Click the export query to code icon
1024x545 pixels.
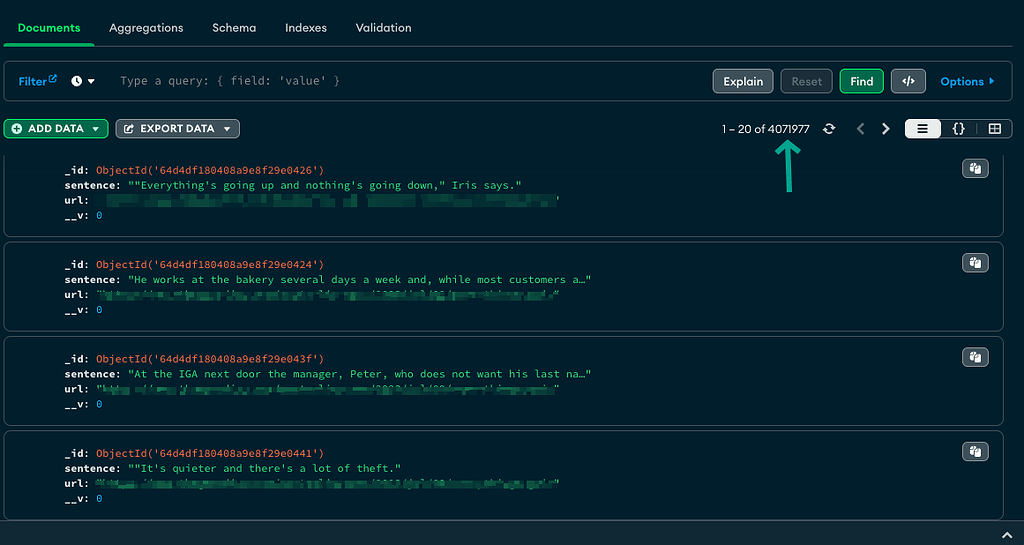908,81
